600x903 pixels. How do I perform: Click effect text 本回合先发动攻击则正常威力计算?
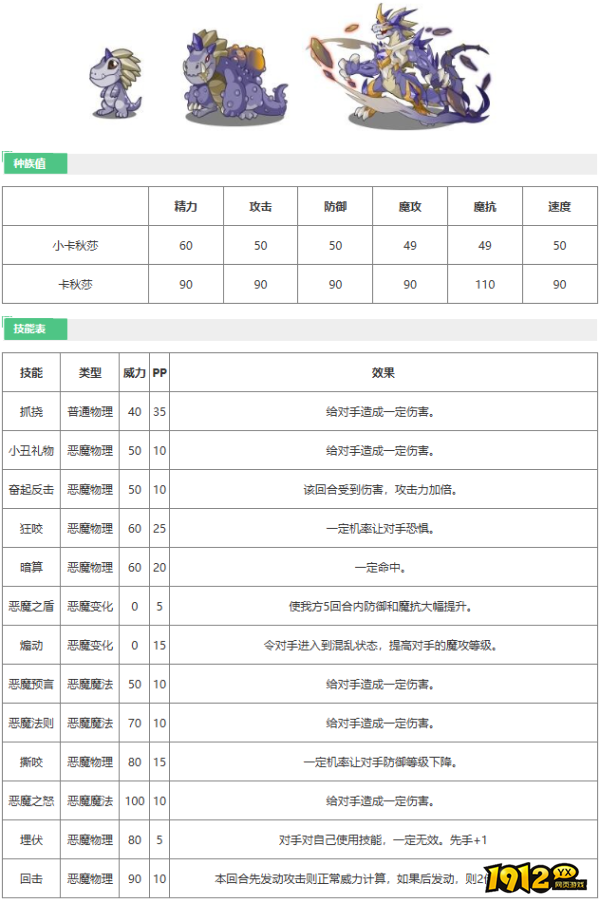pyautogui.click(x=300, y=879)
